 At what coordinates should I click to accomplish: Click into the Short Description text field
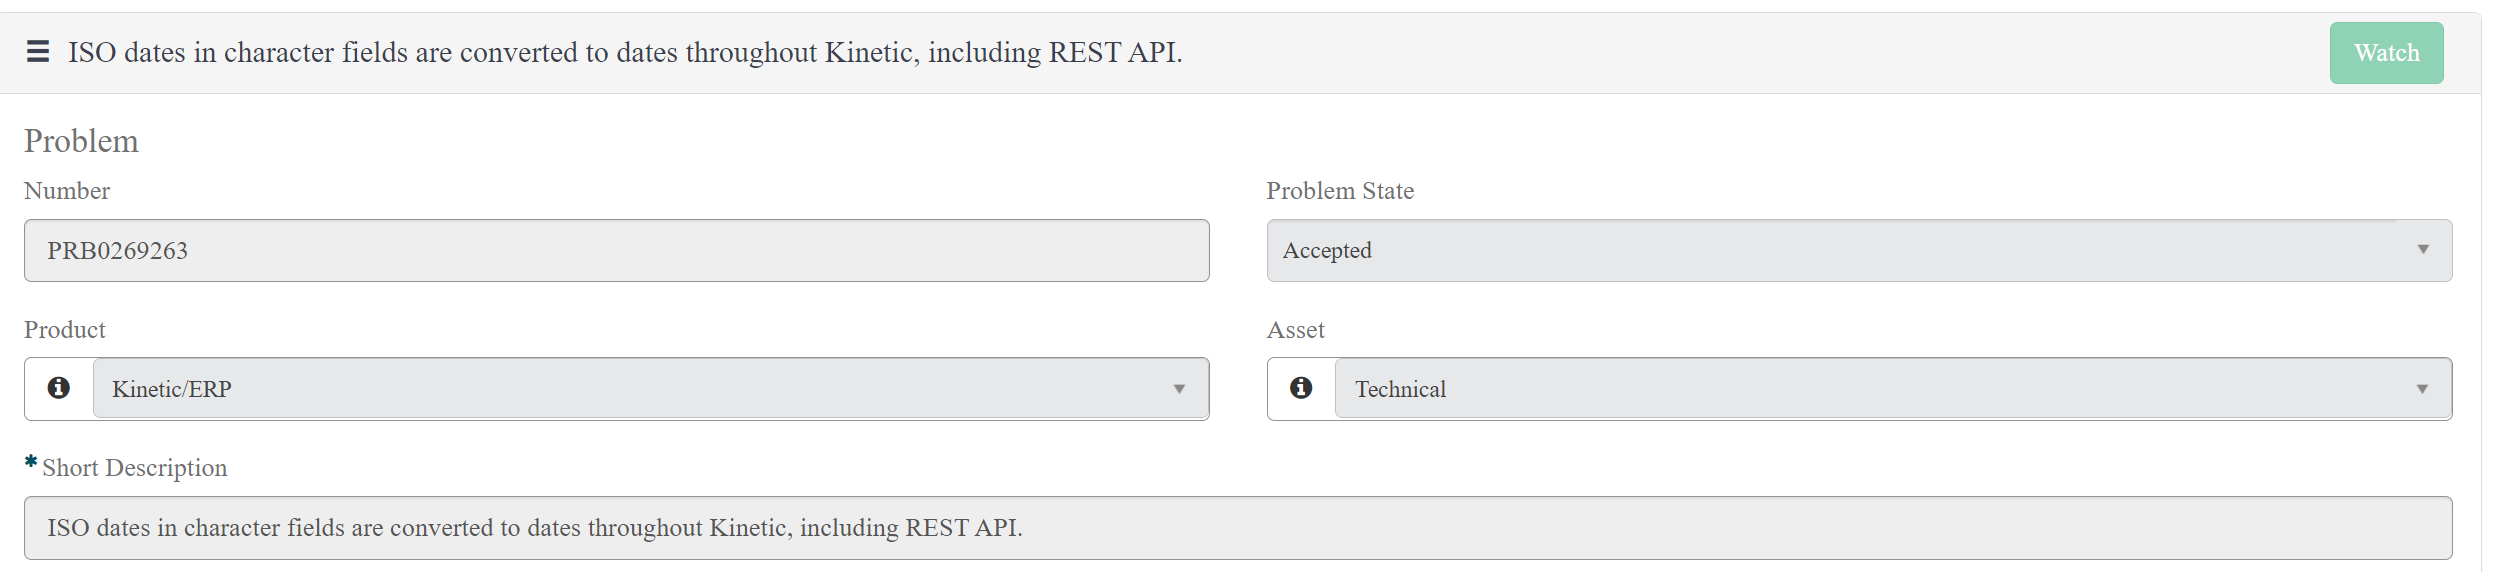[1238, 528]
